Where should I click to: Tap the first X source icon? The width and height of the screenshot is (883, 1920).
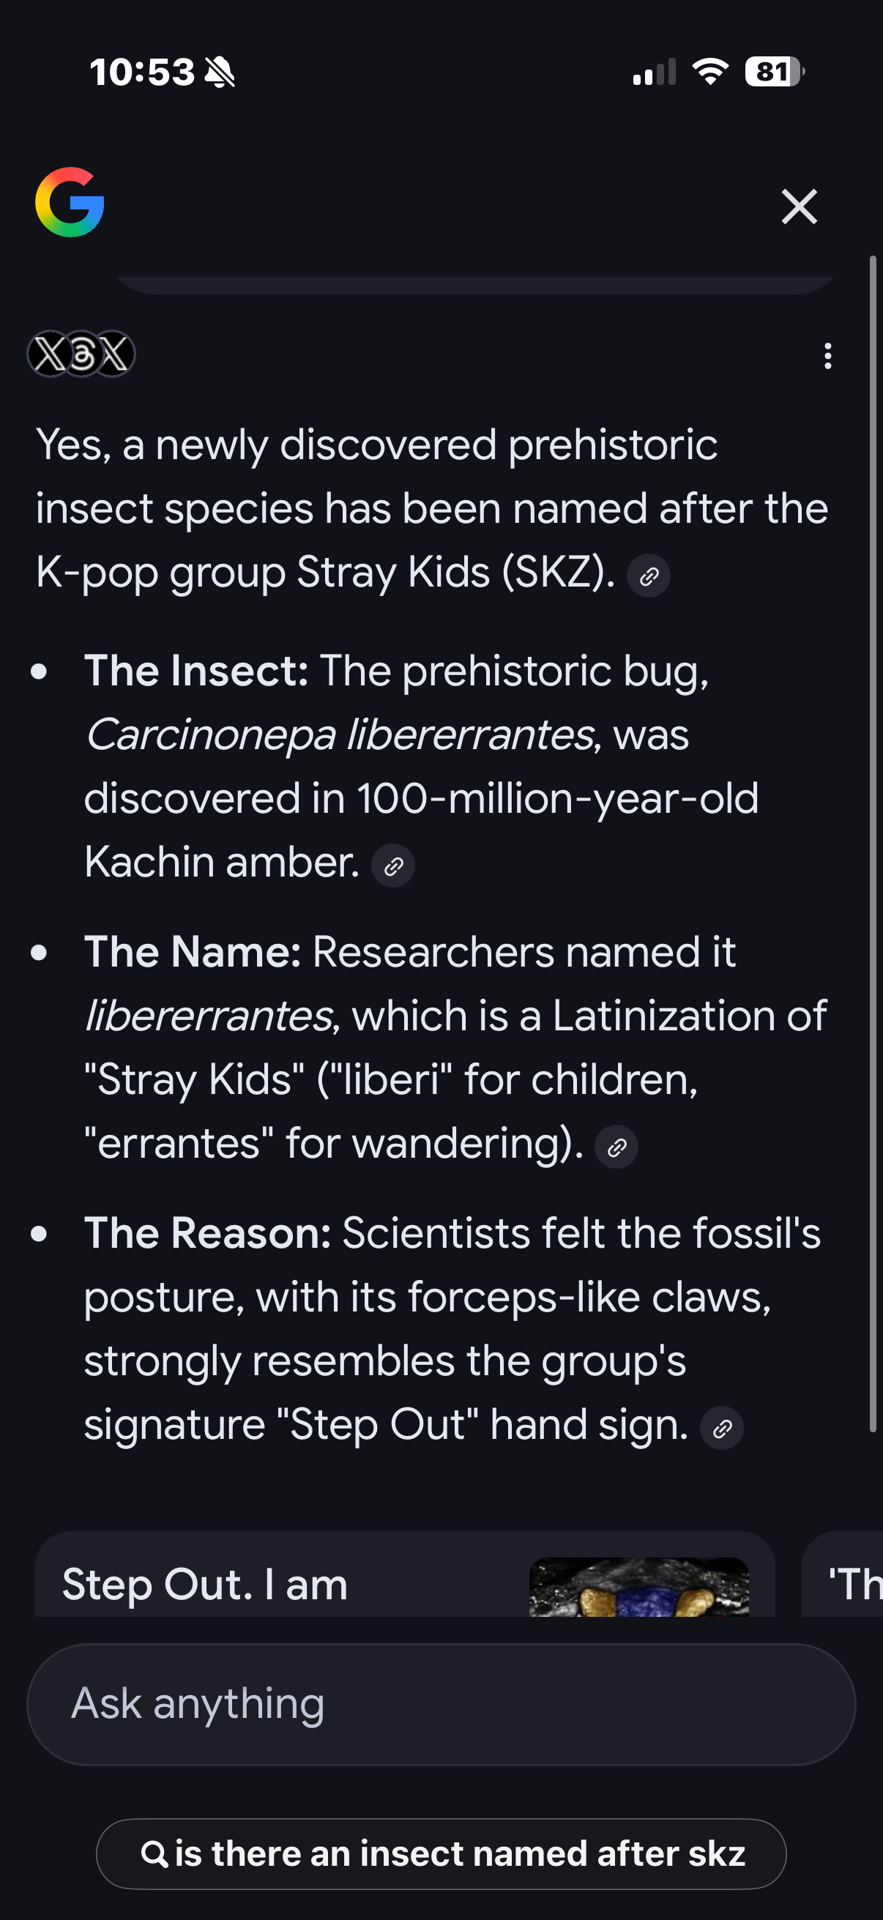click(x=48, y=354)
